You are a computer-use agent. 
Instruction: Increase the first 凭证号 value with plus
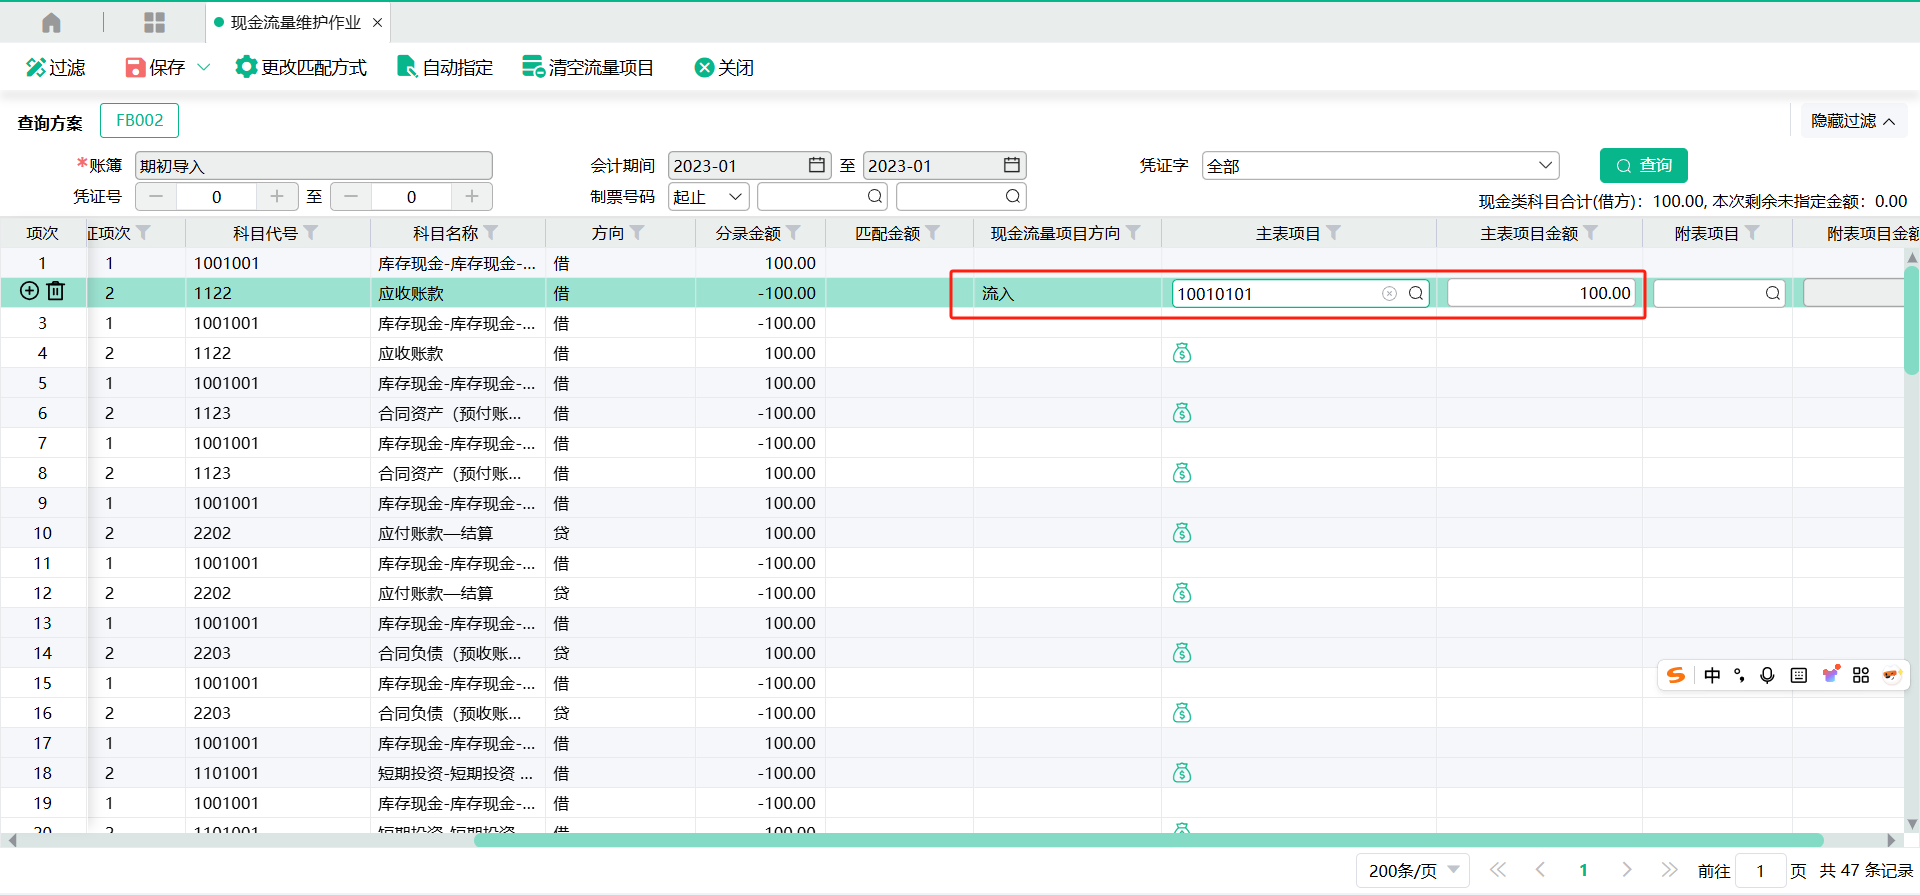(x=277, y=196)
